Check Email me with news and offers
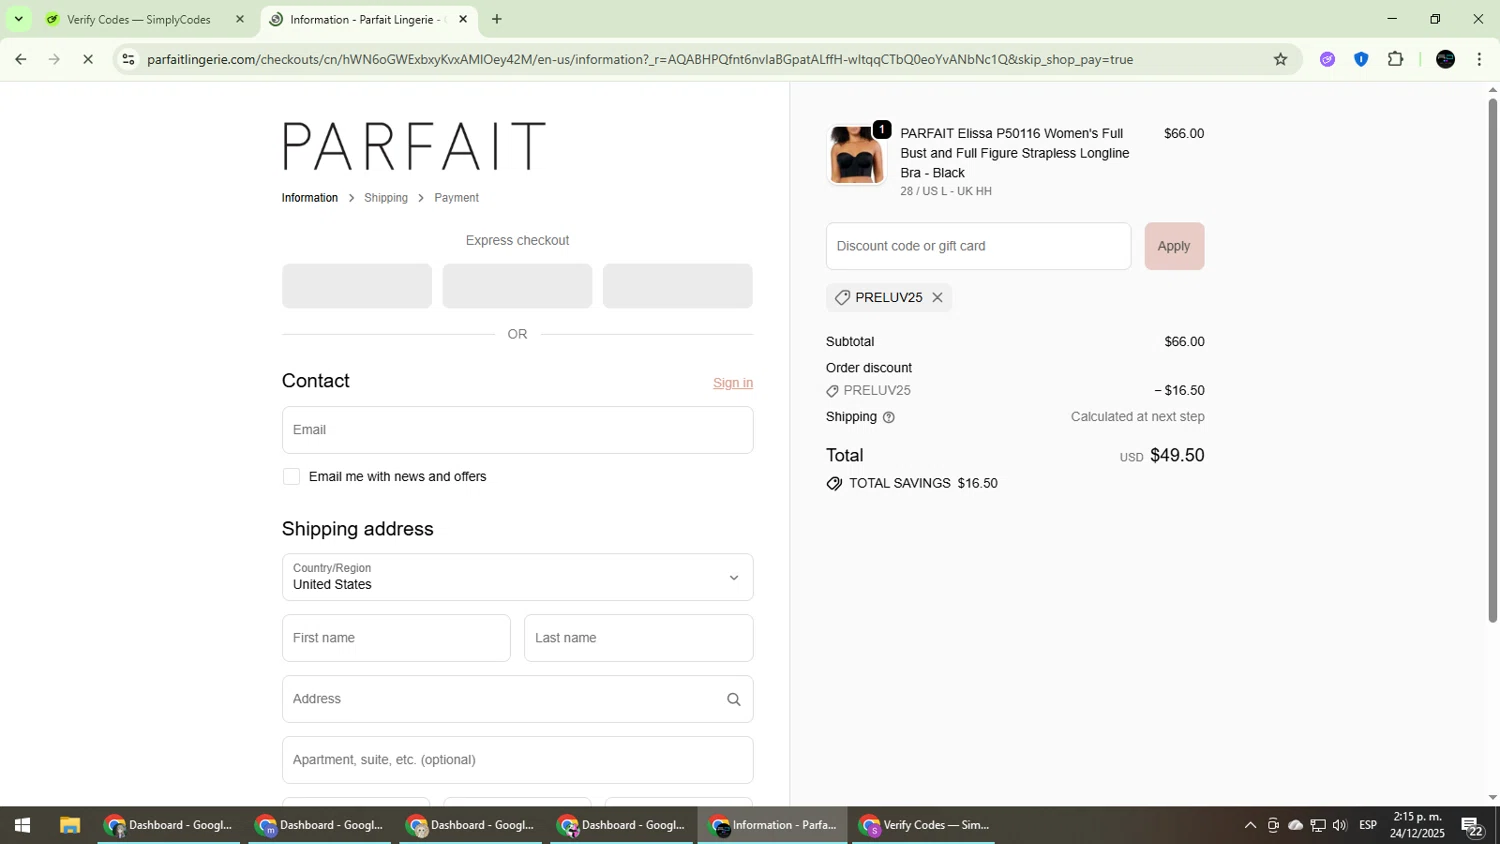This screenshot has height=844, width=1500. click(291, 477)
